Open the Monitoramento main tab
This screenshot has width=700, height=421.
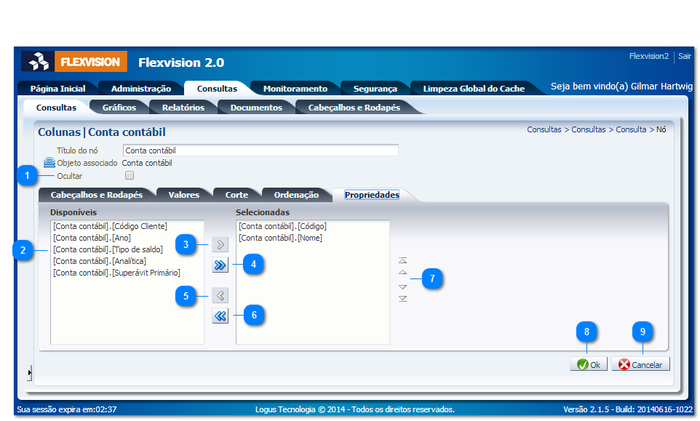[x=294, y=89]
